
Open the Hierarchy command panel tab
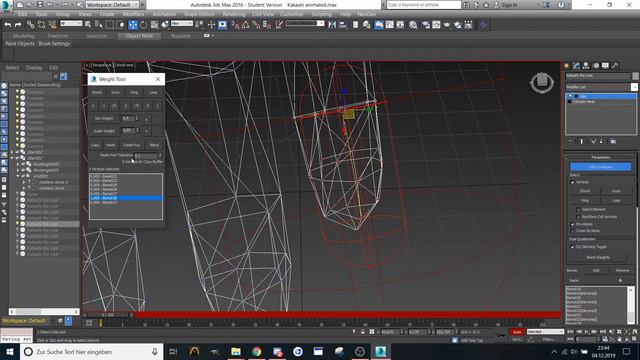pos(586,65)
